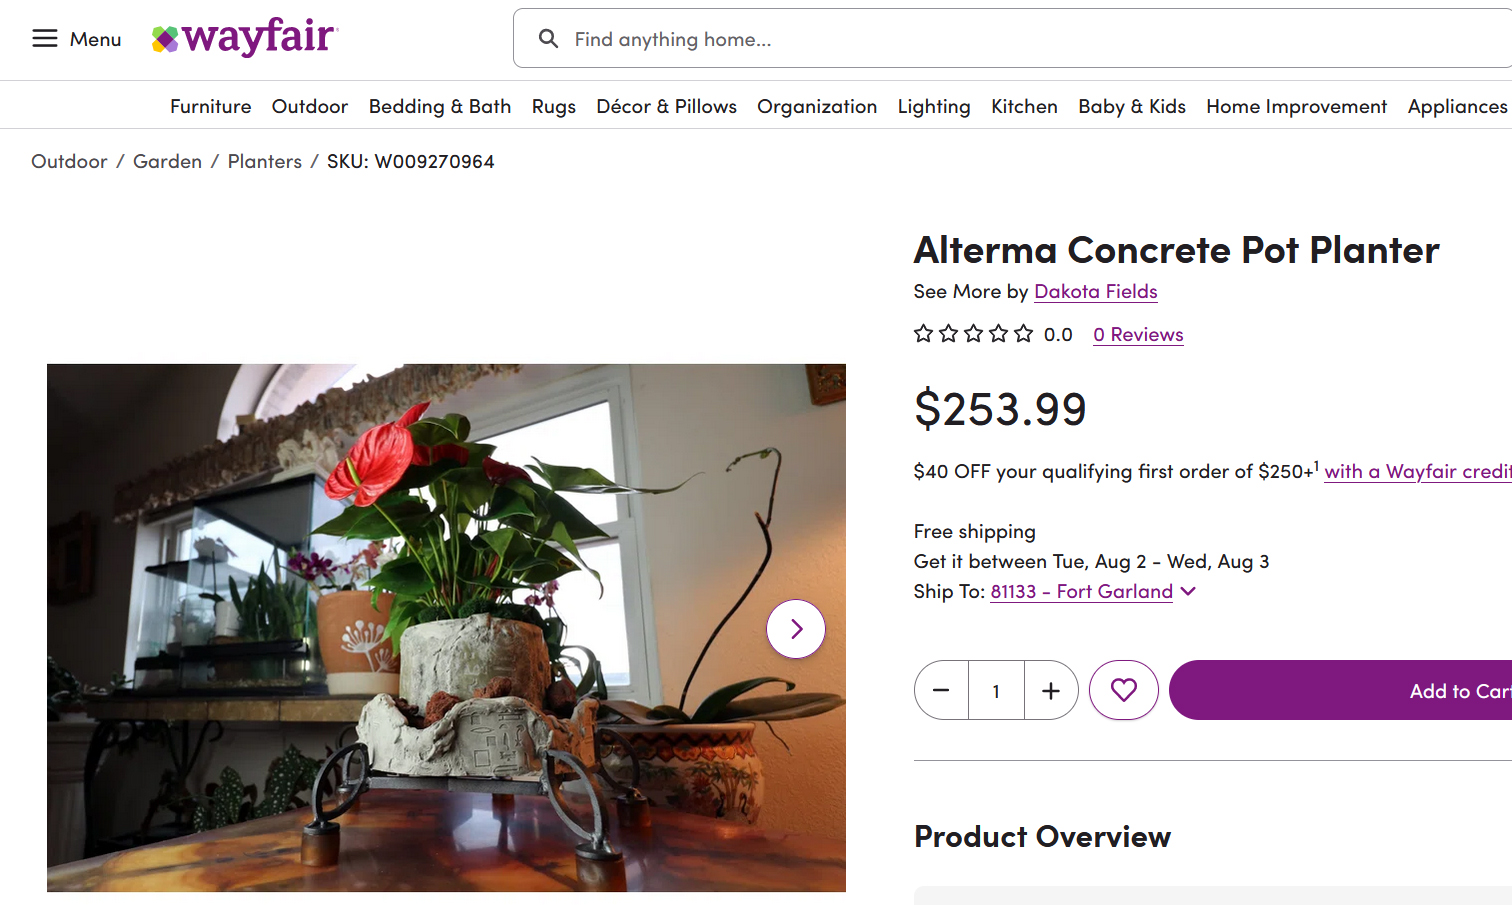Go to Planters breadcrumb
This screenshot has width=1512, height=905.
264,161
